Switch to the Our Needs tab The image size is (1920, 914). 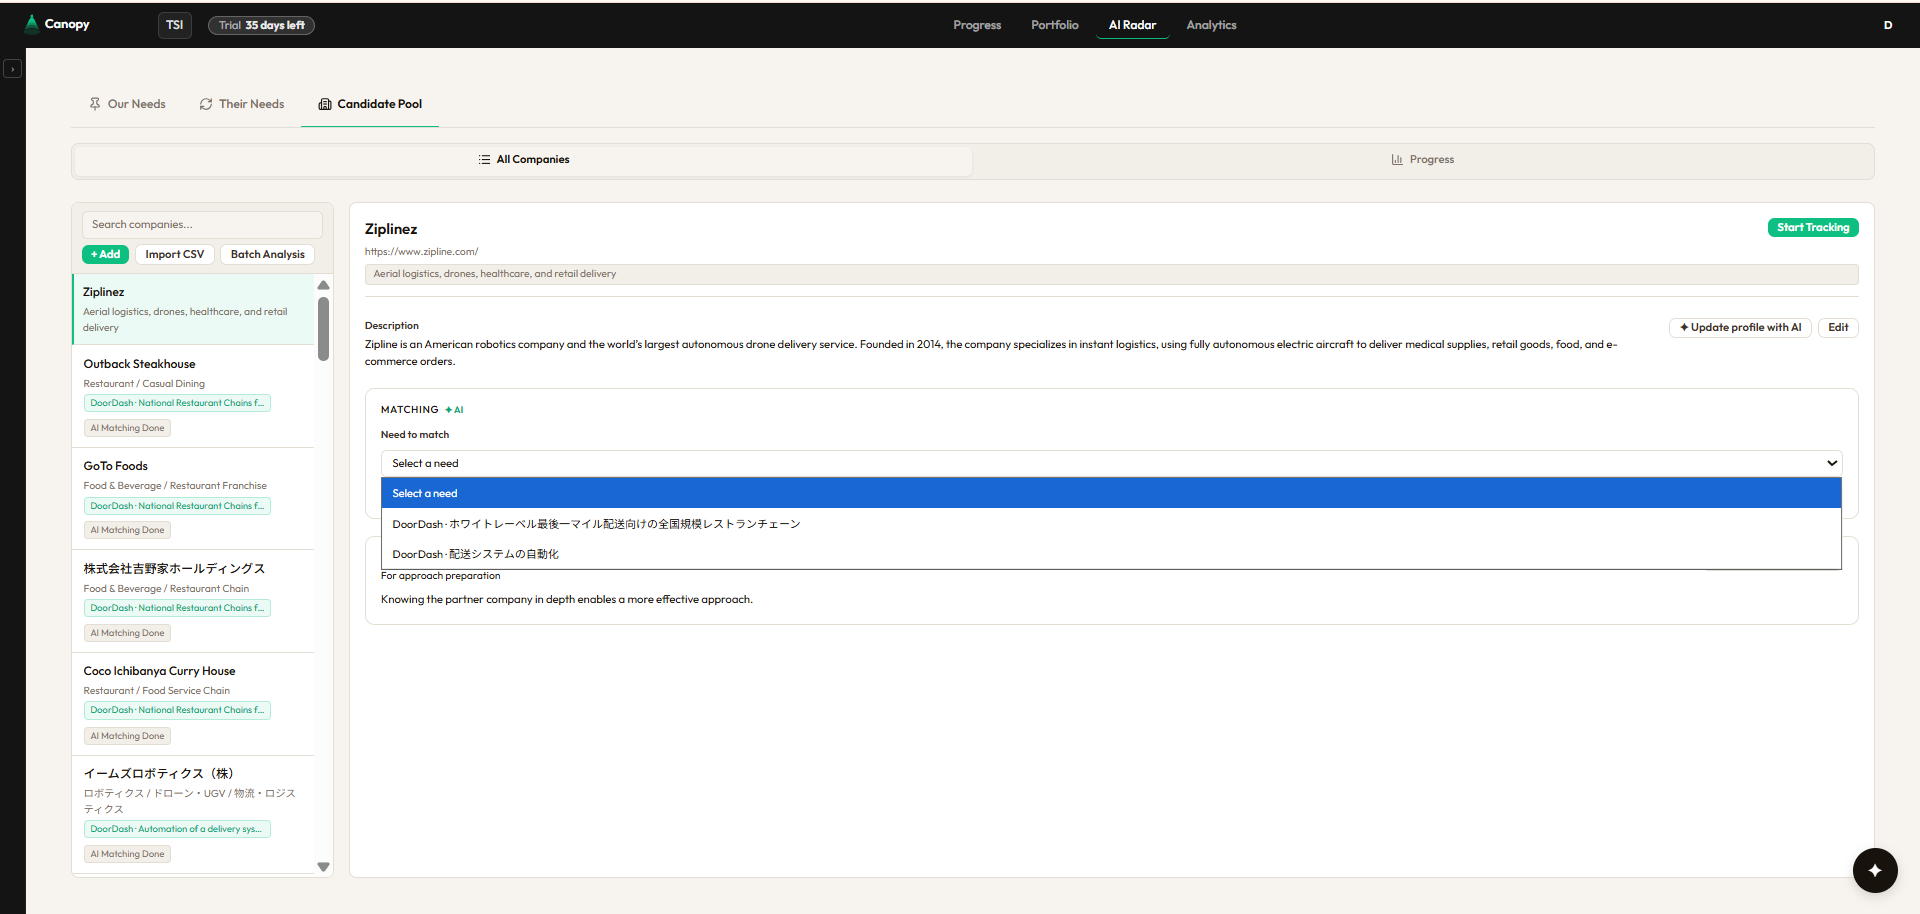click(x=127, y=104)
